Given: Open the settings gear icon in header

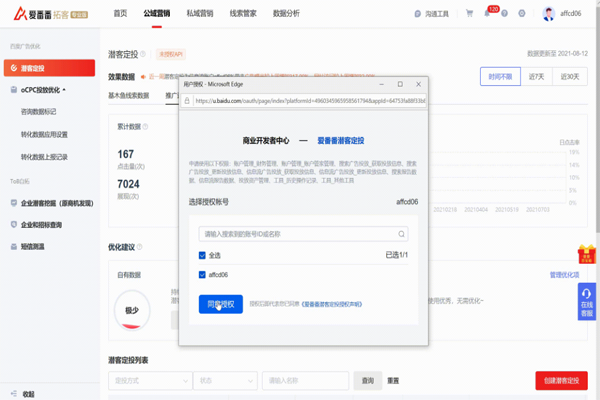Looking at the screenshot, I should [522, 13].
